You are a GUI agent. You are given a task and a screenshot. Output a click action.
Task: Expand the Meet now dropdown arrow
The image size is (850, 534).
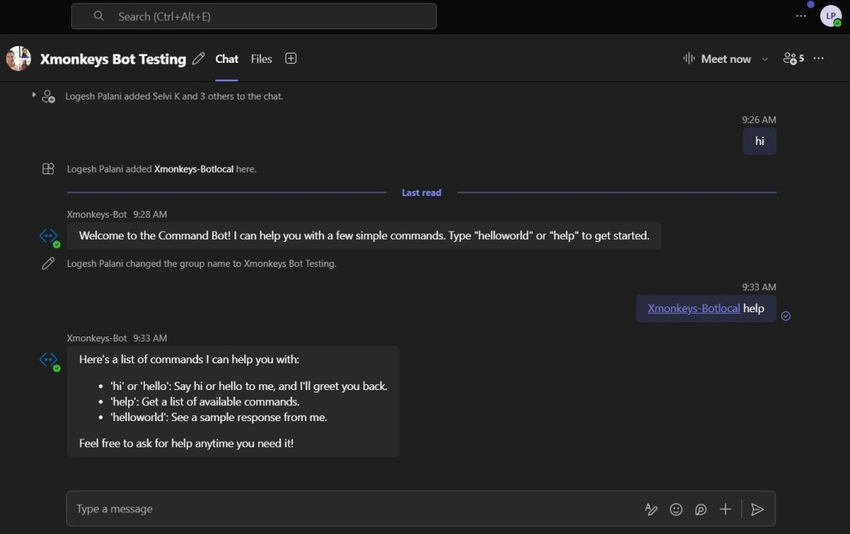[765, 59]
